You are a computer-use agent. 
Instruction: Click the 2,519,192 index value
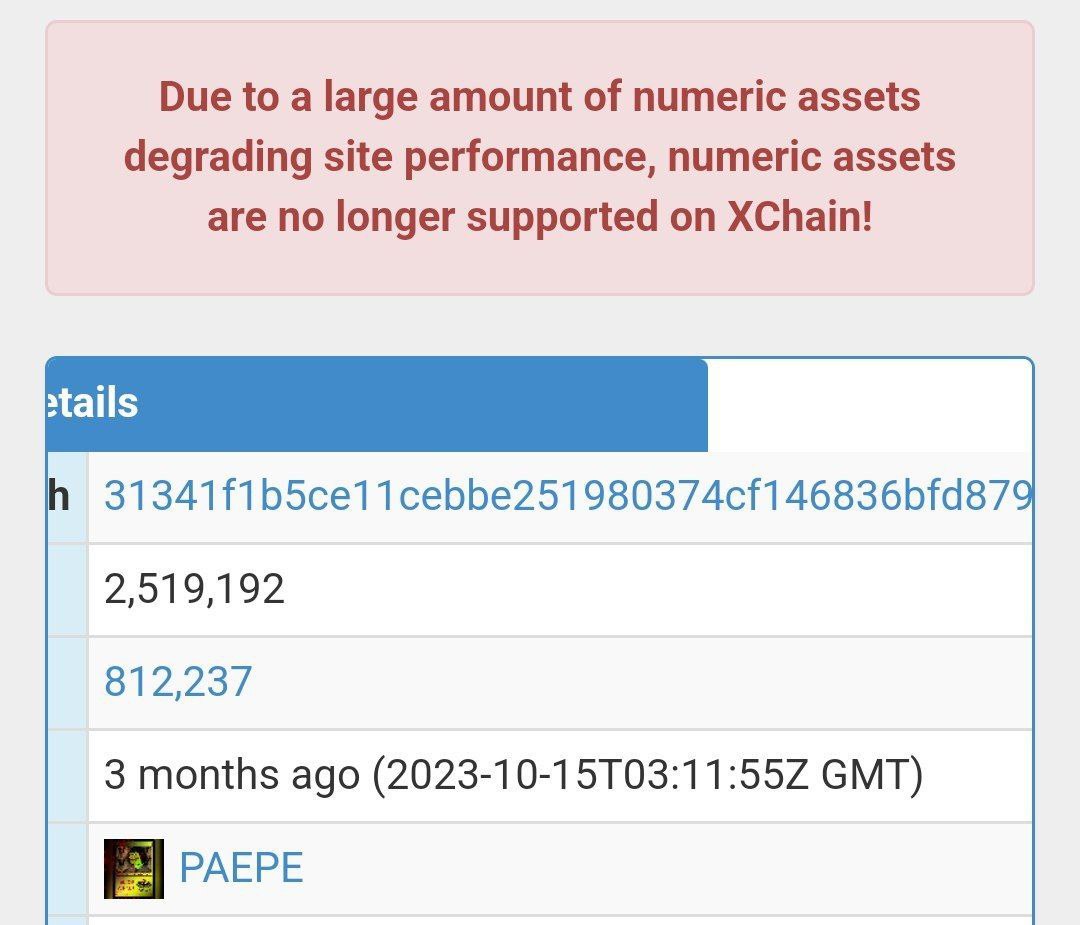pyautogui.click(x=194, y=589)
